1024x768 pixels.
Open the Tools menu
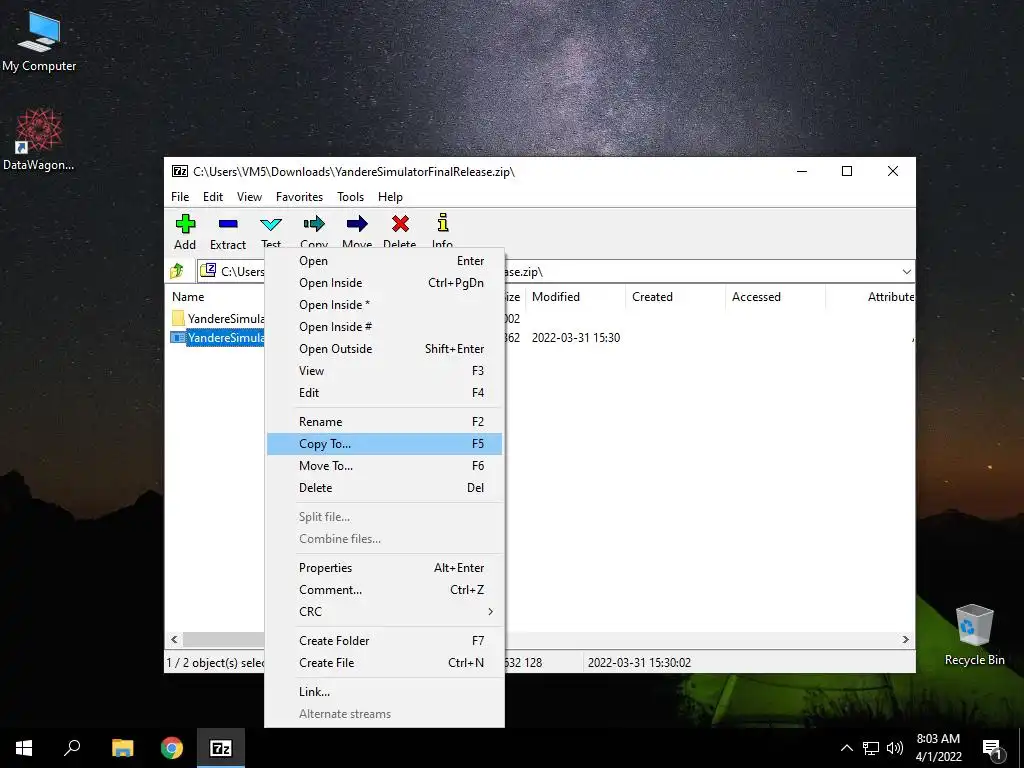tap(350, 197)
